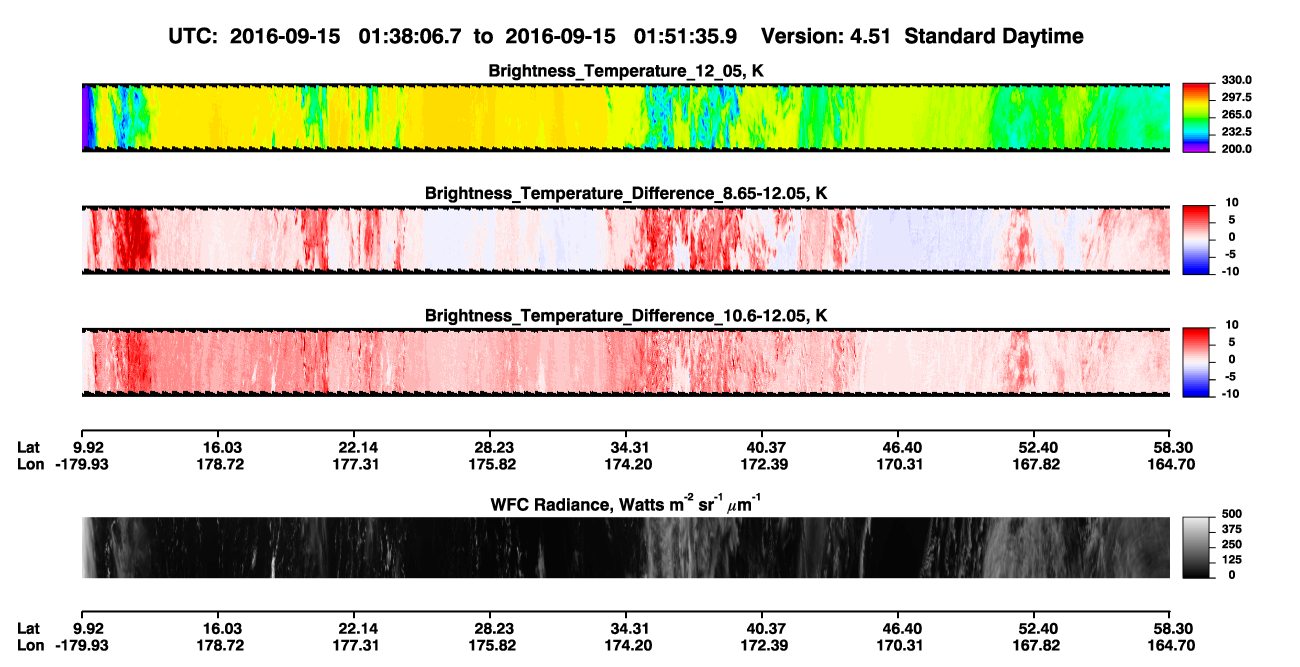Click lower axis longitude value 170.31
The height and width of the screenshot is (667, 1300).
(x=897, y=646)
